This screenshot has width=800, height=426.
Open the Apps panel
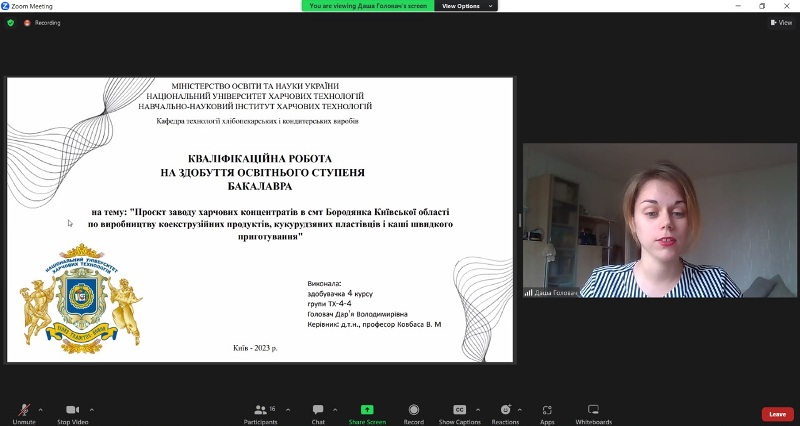(x=547, y=414)
